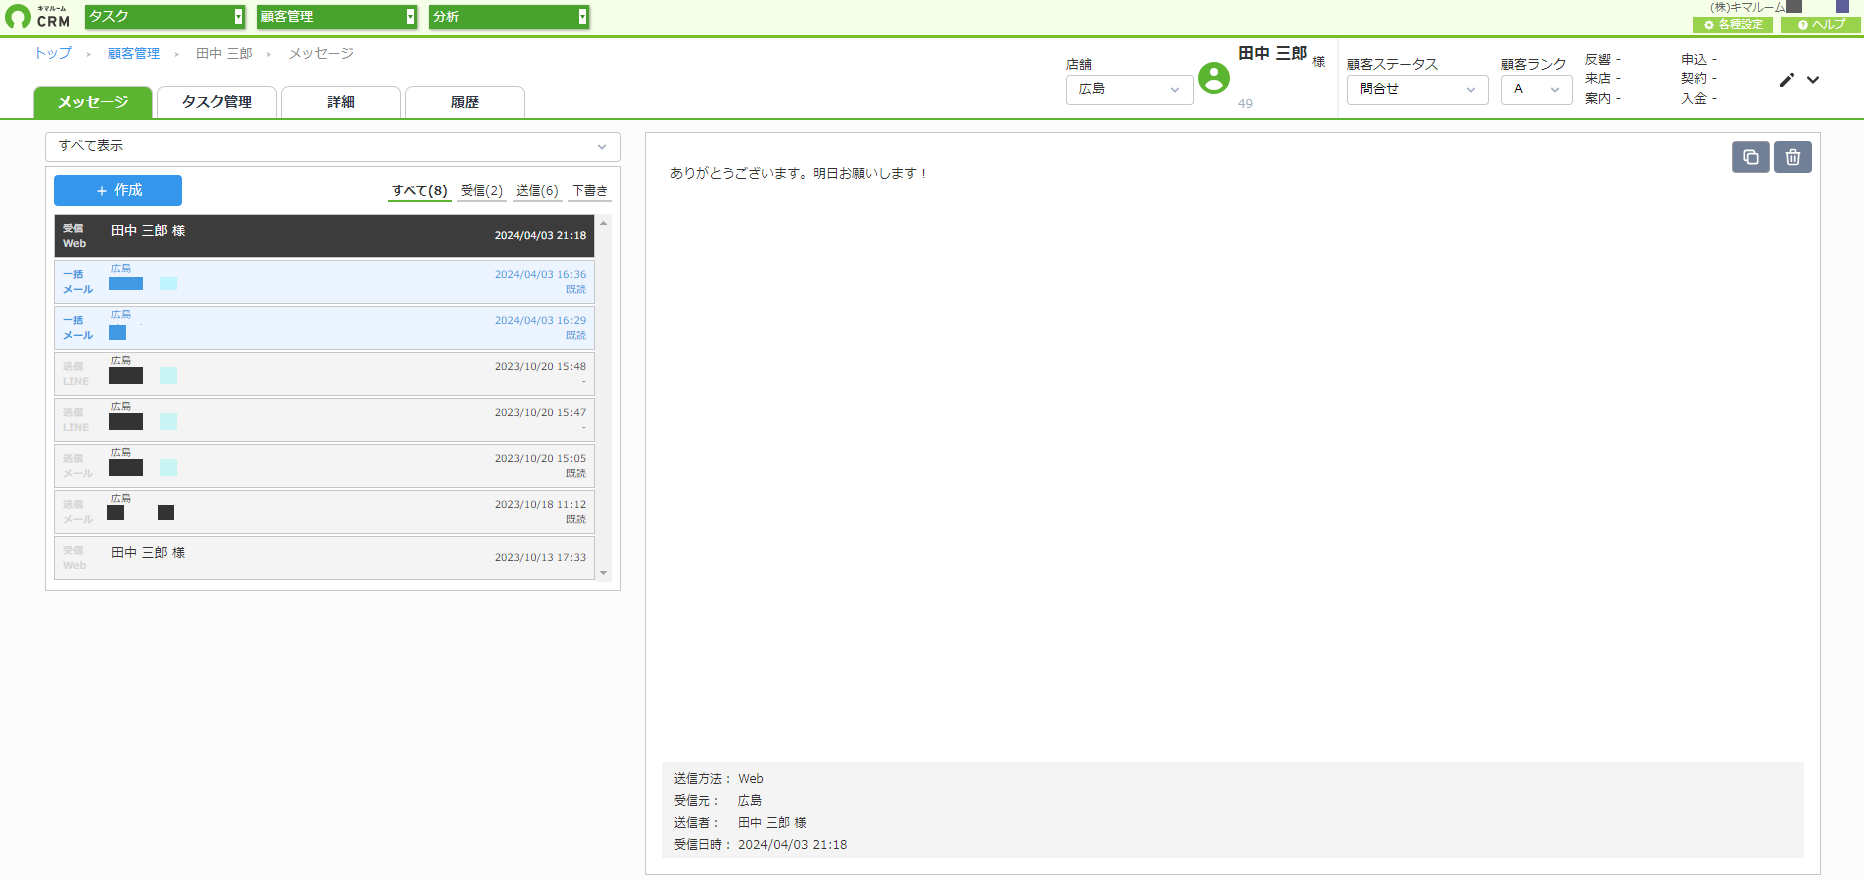Open the タスク dropdown menu
Image resolution: width=1864 pixels, height=880 pixels.
[165, 17]
